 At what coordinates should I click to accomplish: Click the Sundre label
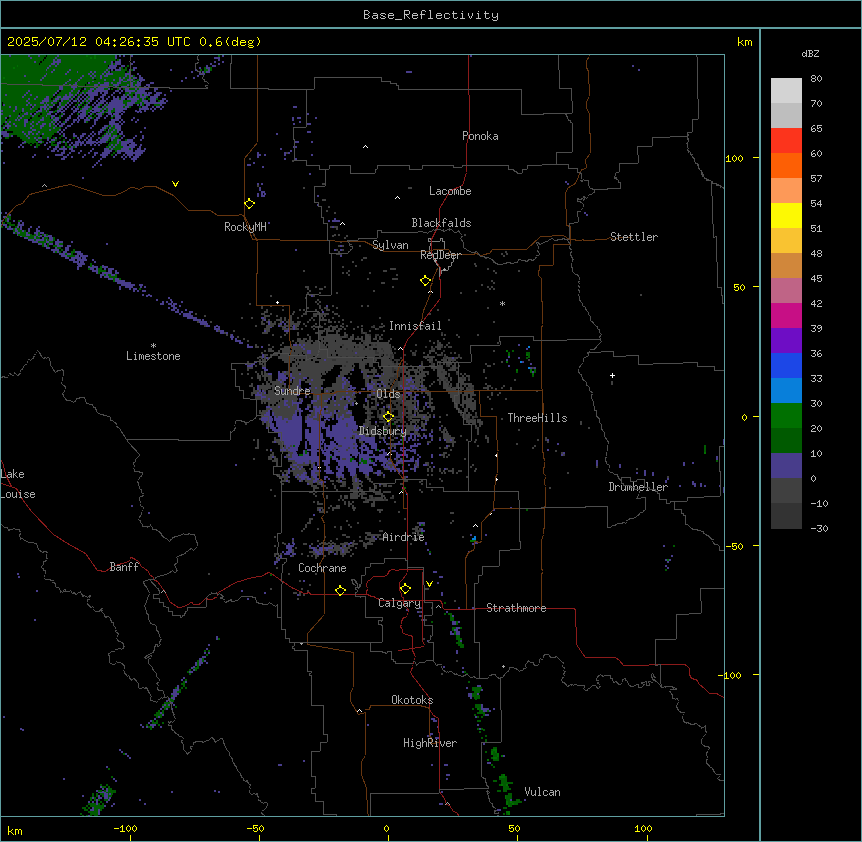point(292,391)
